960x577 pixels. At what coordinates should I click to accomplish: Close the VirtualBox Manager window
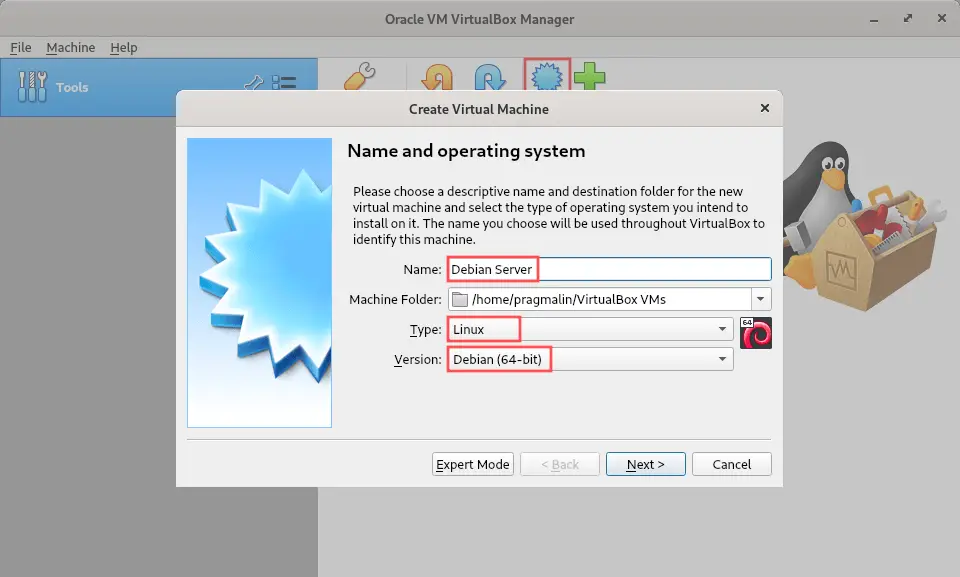pos(942,18)
